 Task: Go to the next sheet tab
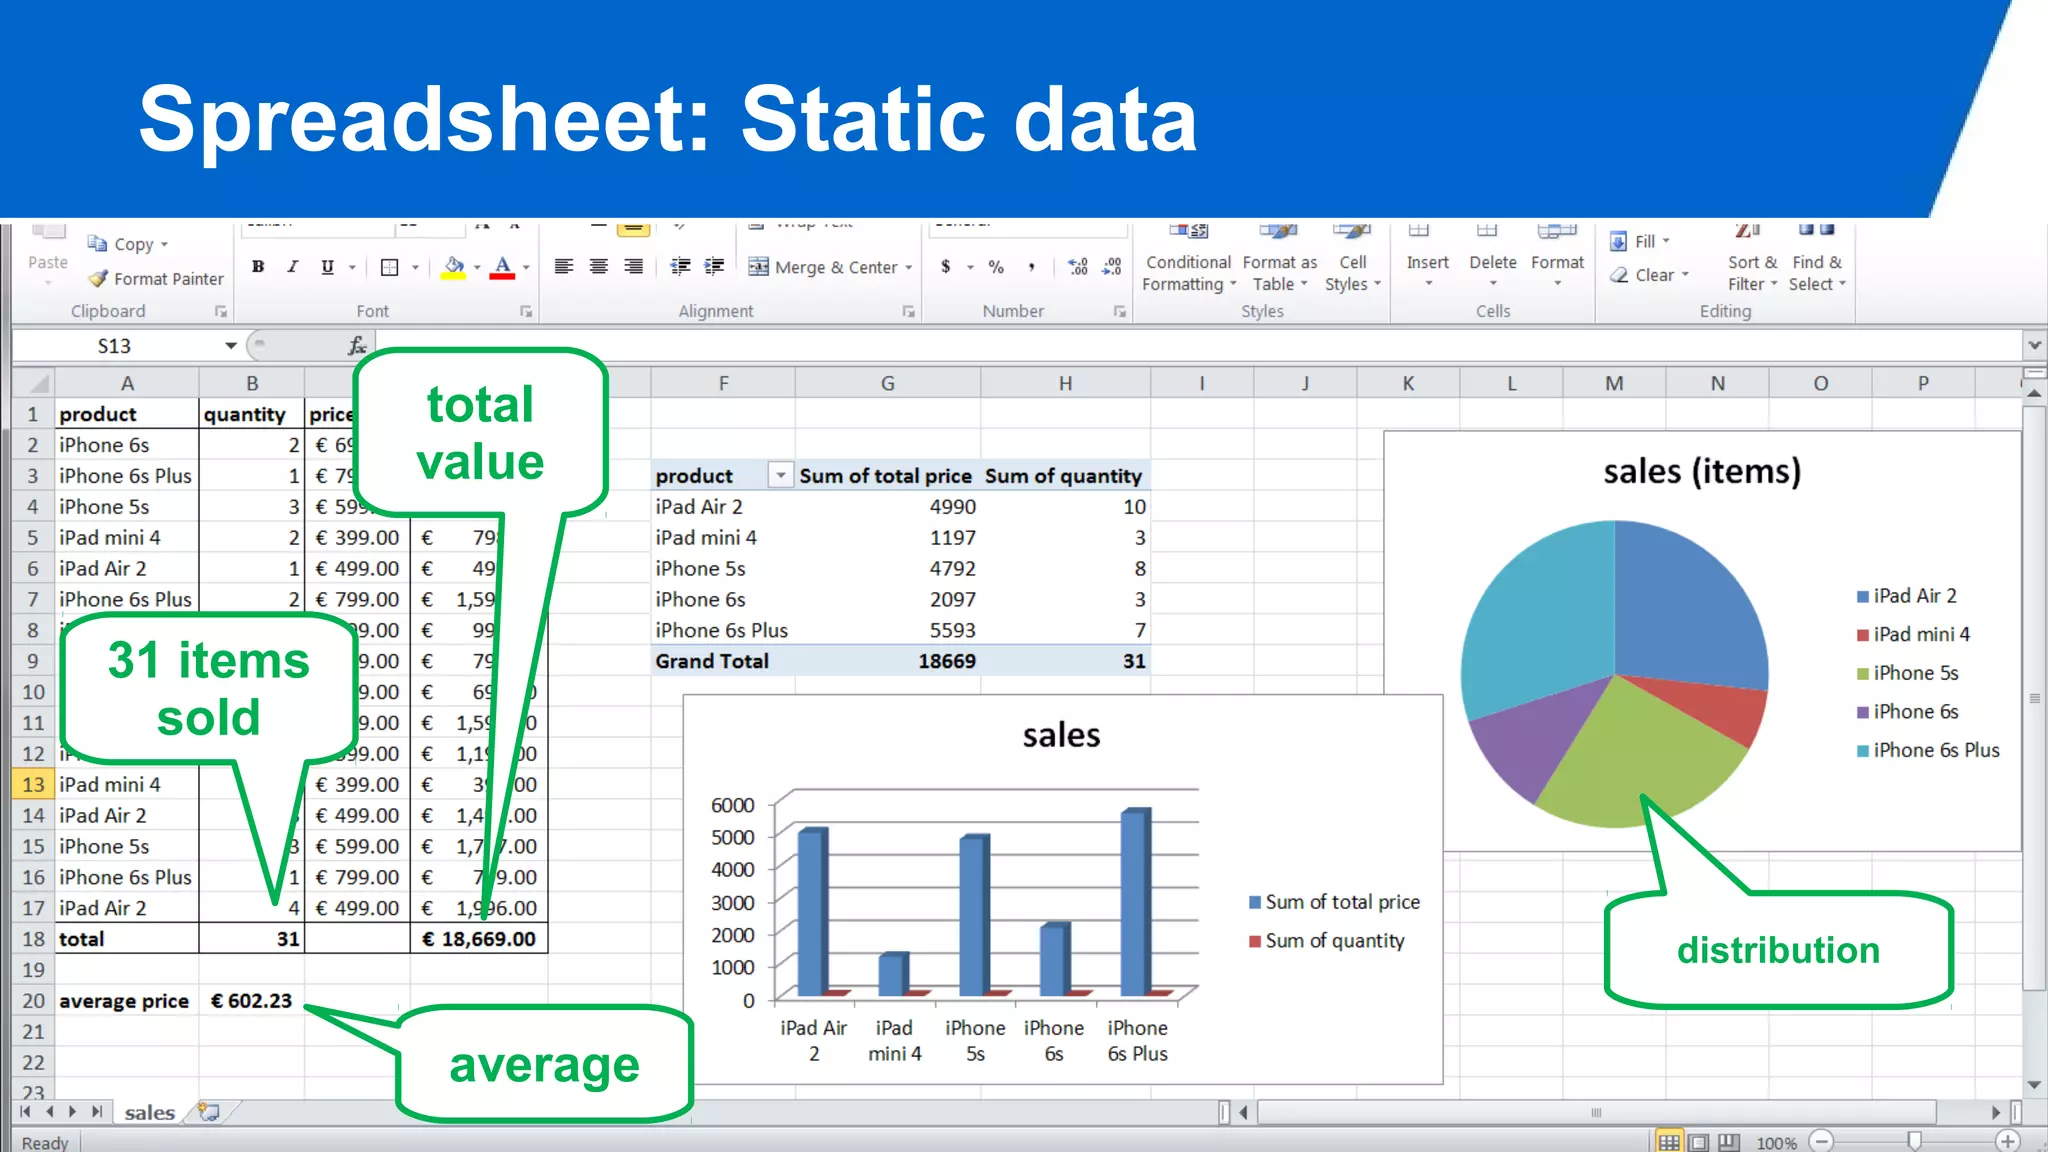click(x=72, y=1112)
